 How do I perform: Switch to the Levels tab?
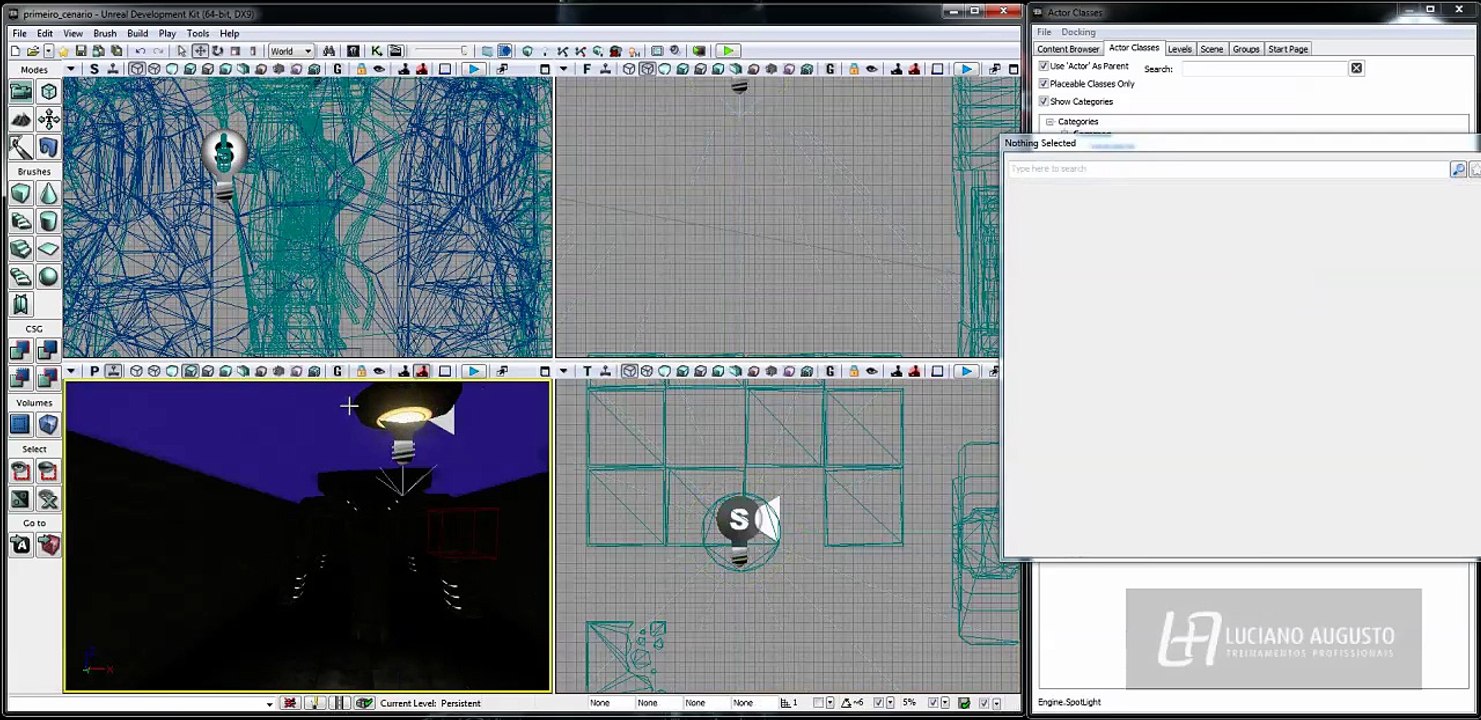(1180, 49)
